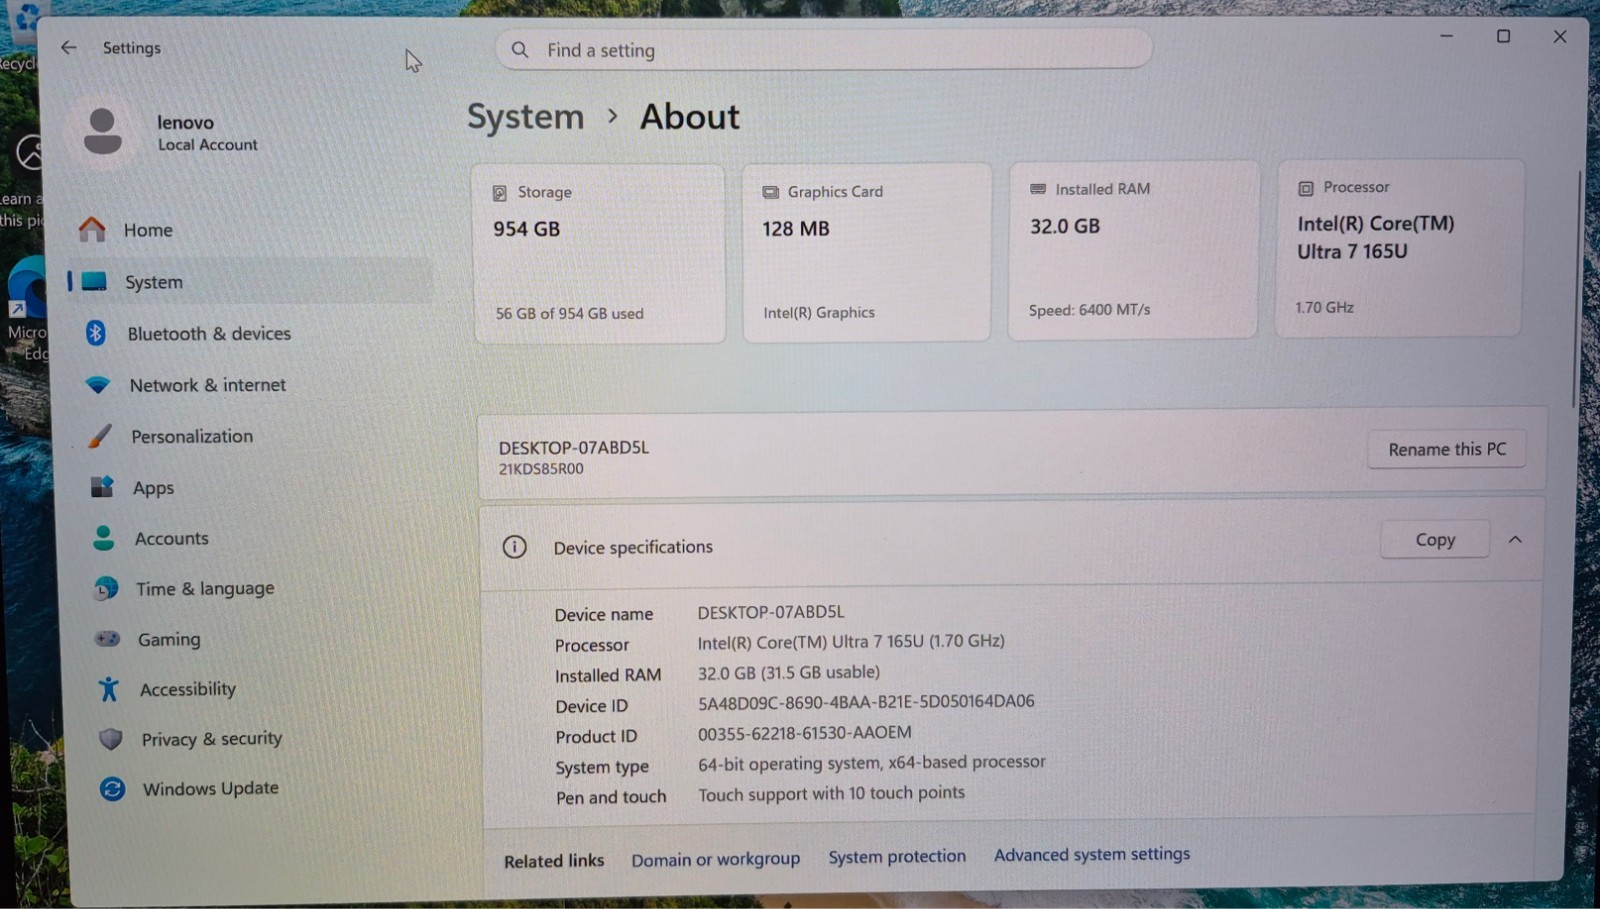Click the back arrow in Settings
The width and height of the screenshot is (1600, 909).
coord(67,47)
